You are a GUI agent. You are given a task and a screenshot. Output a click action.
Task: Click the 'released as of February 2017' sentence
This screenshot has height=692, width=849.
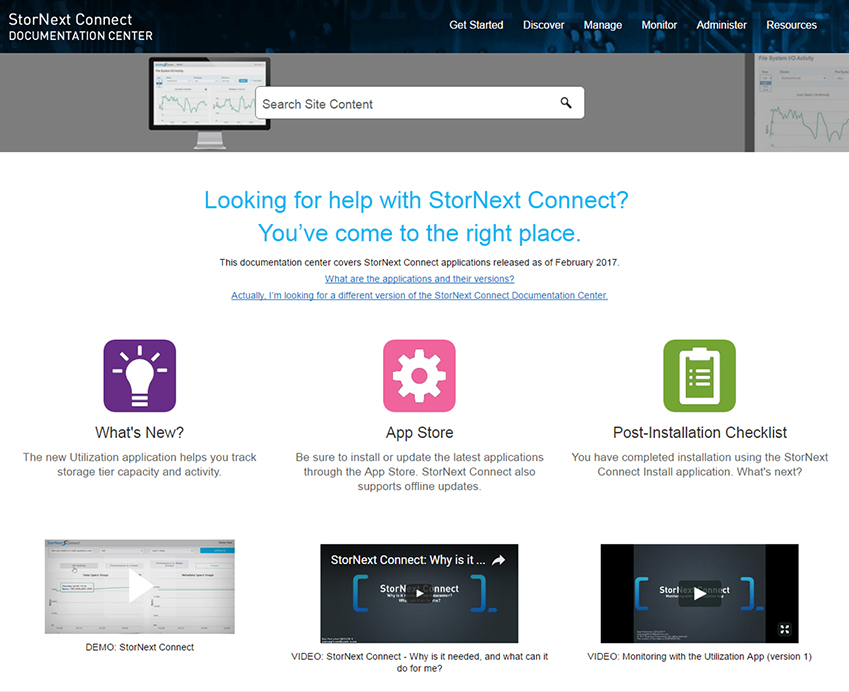420,263
